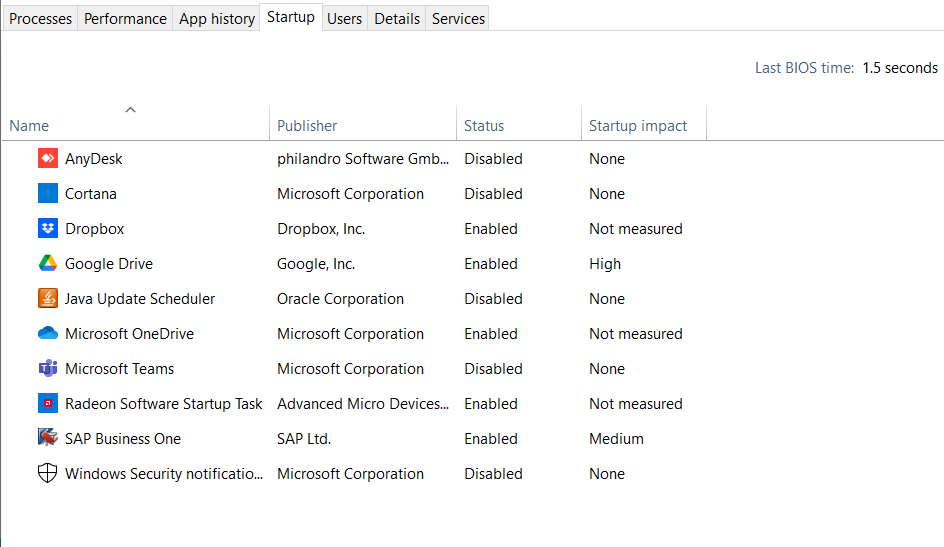Screen dimensions: 944x547
Task: Sort by the Startup impact column header
Action: tap(638, 126)
